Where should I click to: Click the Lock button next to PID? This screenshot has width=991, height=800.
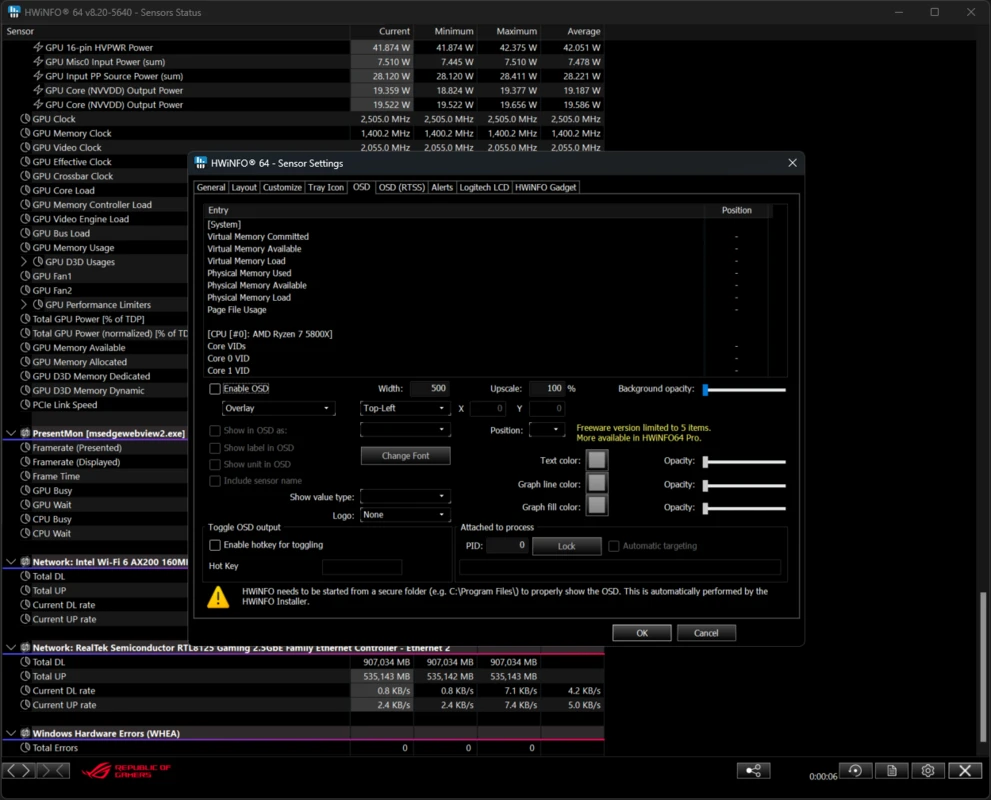[567, 546]
